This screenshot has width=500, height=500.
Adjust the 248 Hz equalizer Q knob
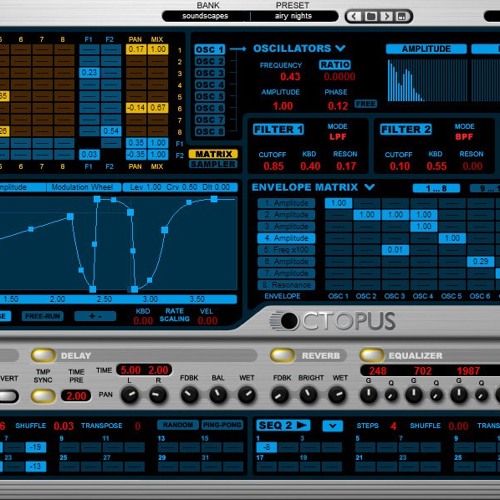pos(391,396)
